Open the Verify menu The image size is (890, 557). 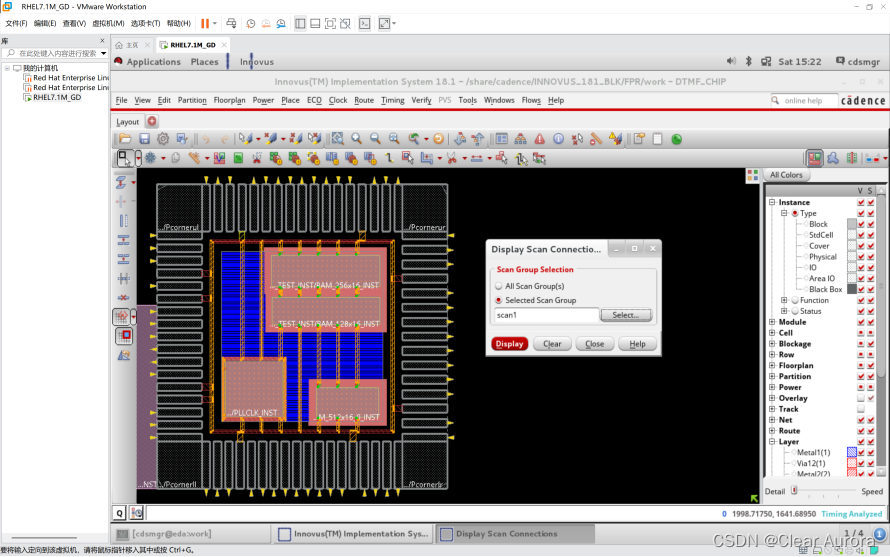[x=421, y=100]
